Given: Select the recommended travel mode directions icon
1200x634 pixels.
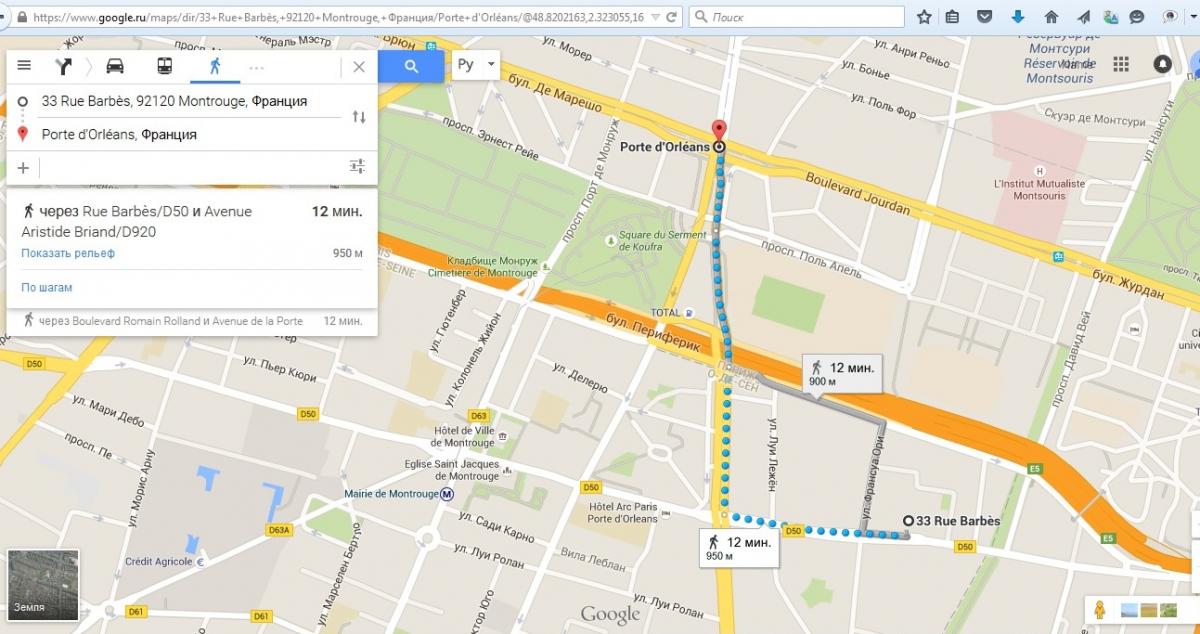Looking at the screenshot, I should (x=65, y=66).
